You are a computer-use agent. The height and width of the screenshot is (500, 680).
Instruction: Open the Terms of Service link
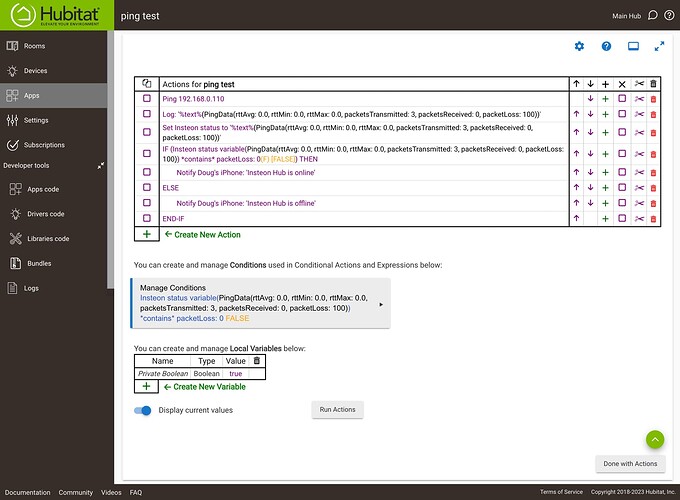(561, 492)
